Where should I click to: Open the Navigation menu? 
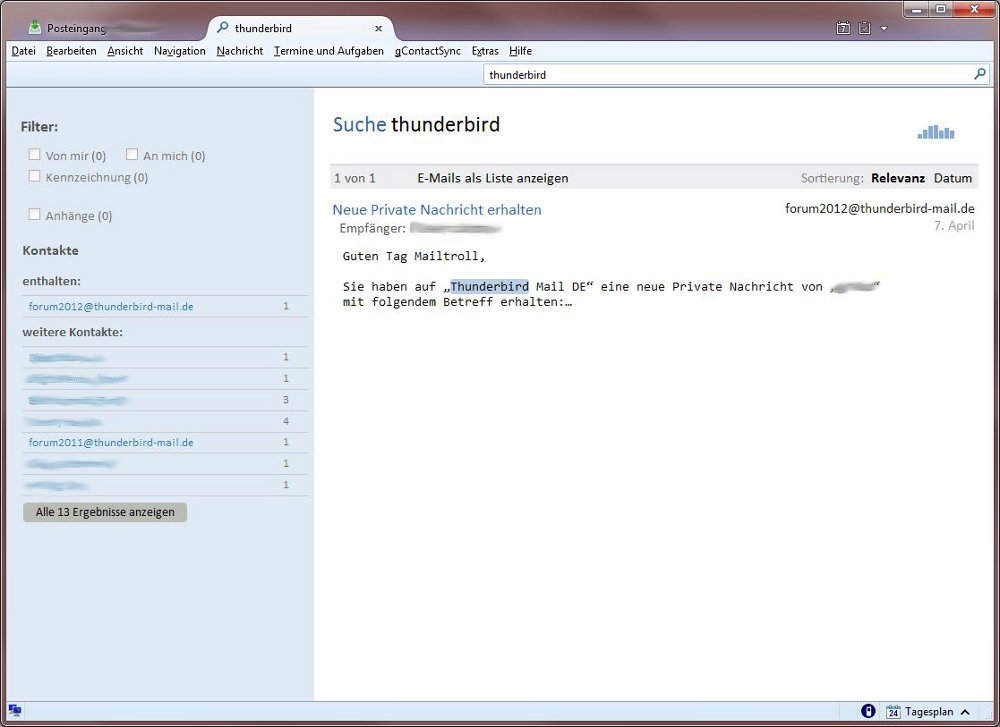[x=180, y=51]
